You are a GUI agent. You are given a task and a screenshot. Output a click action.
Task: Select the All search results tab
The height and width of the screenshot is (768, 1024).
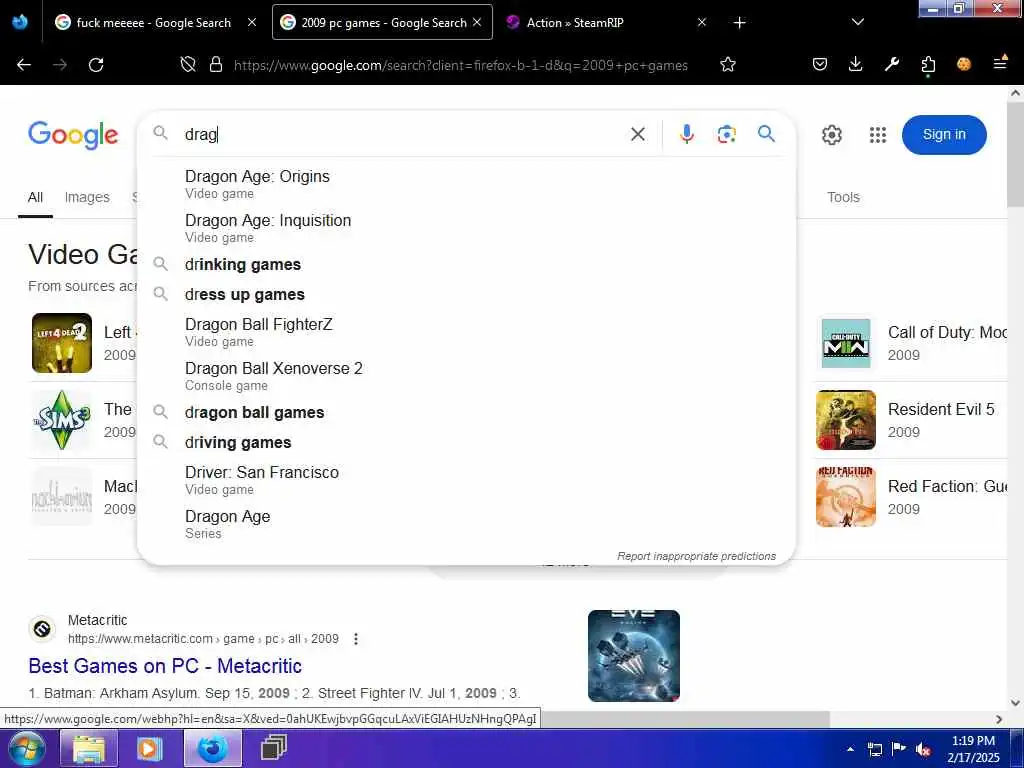(x=35, y=197)
